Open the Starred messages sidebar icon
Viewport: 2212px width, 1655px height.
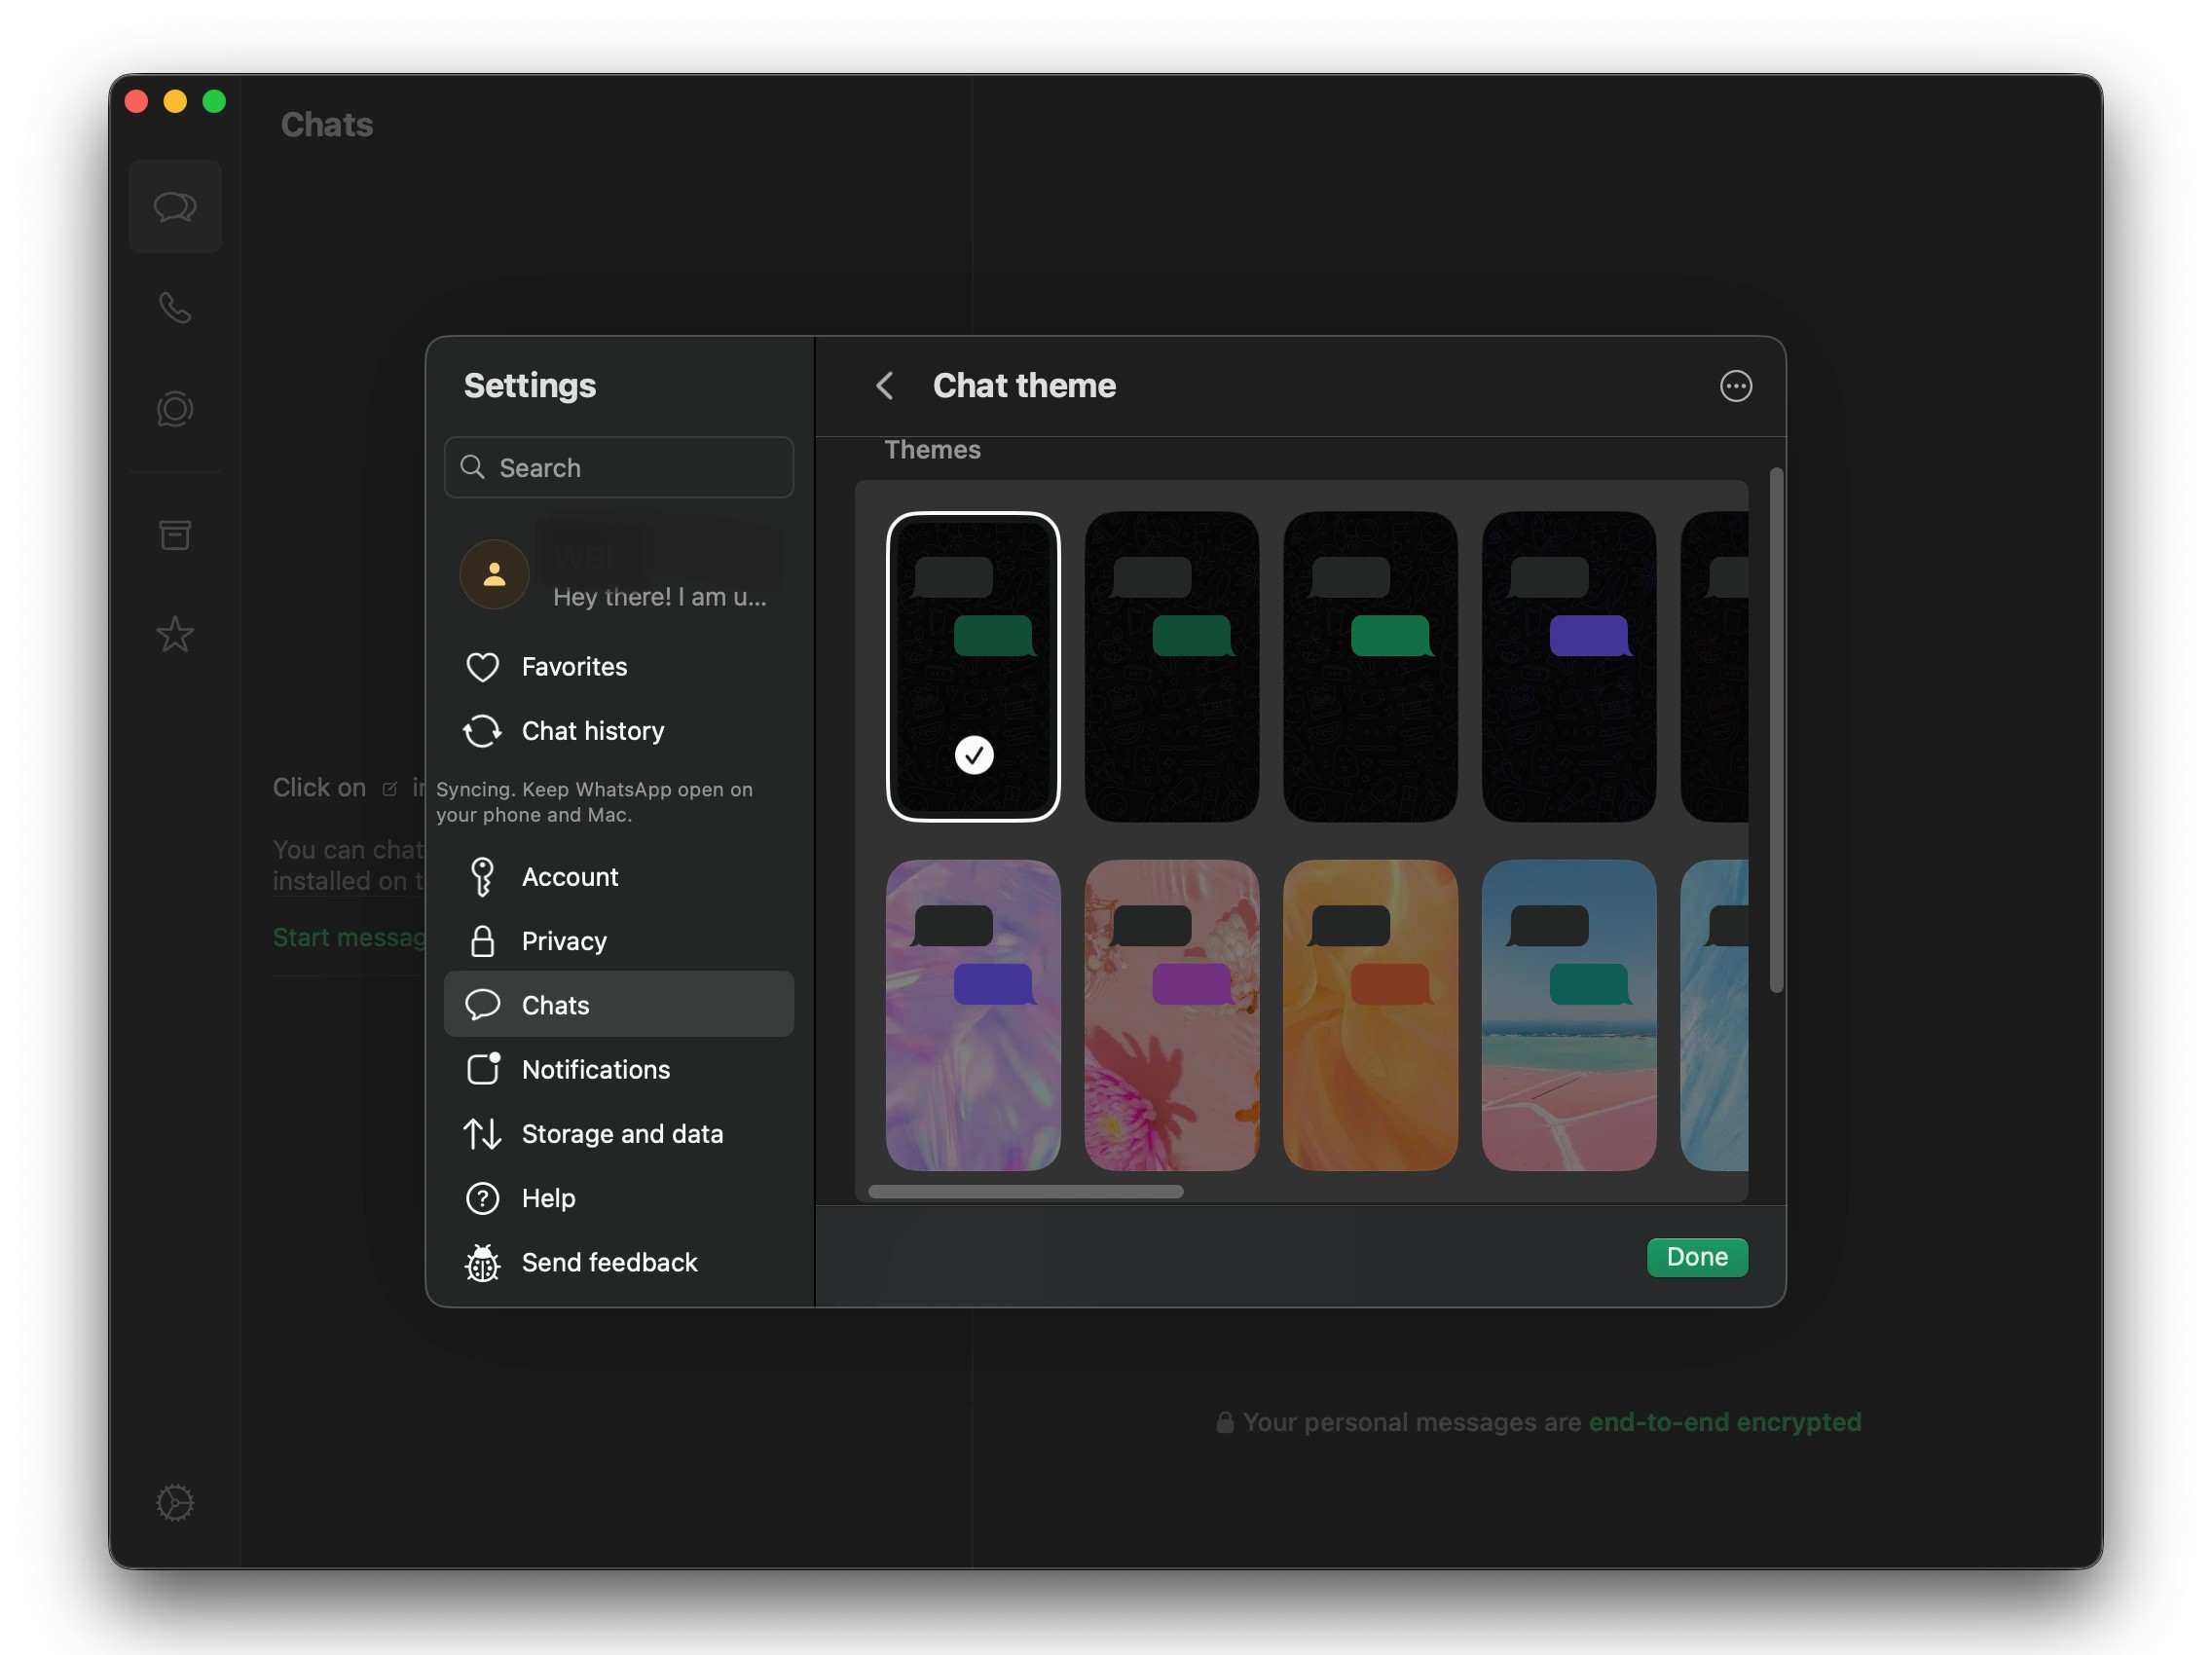coord(176,634)
